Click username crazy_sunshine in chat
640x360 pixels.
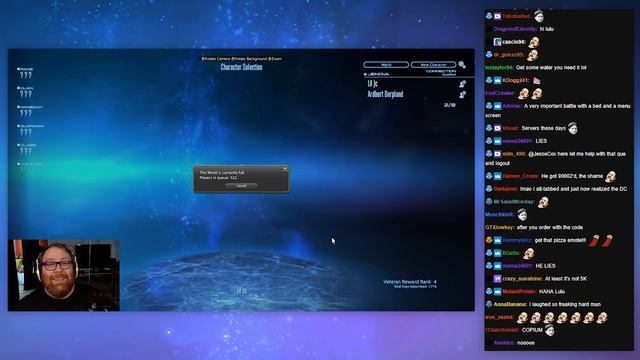[x=522, y=279]
